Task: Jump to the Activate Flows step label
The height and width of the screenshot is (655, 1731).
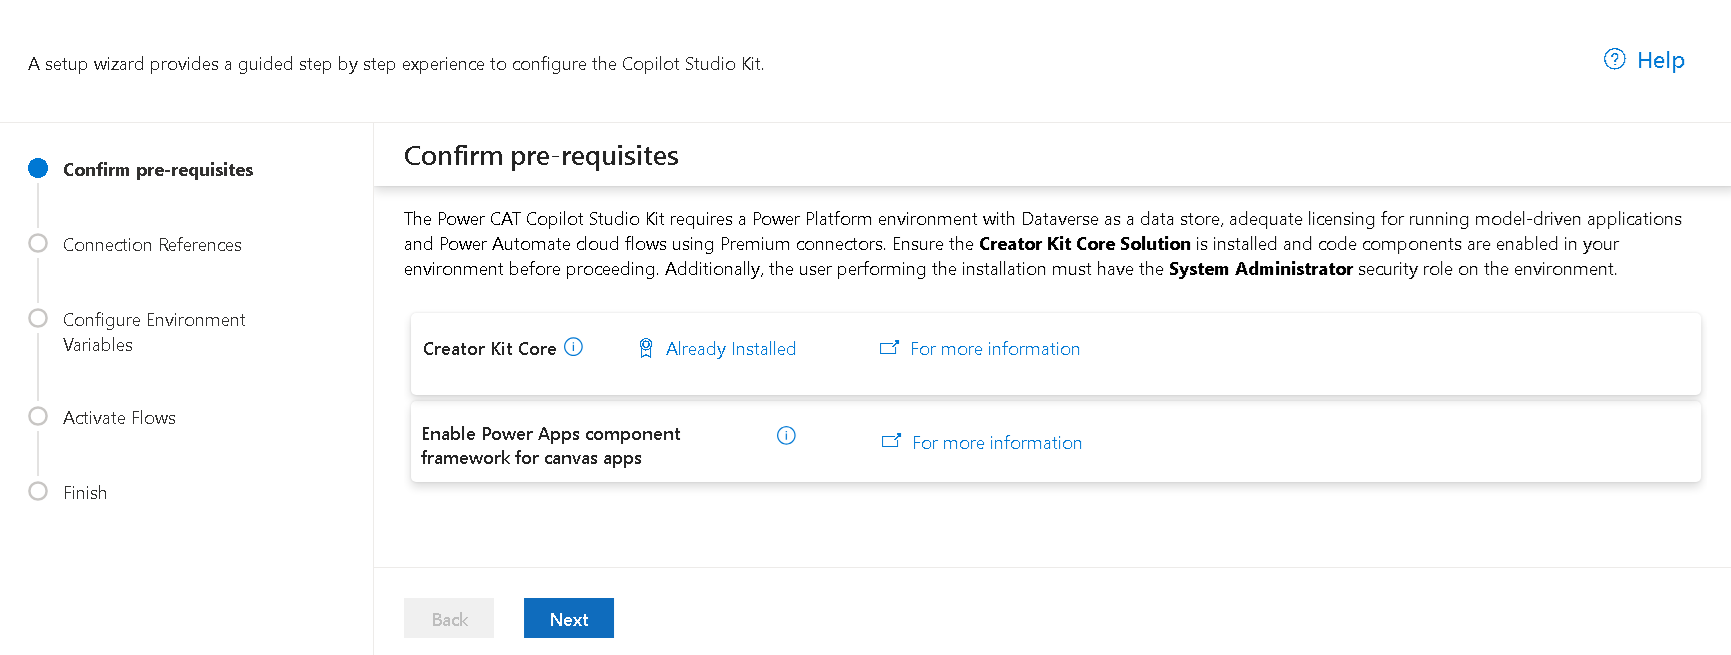Action: 119,418
